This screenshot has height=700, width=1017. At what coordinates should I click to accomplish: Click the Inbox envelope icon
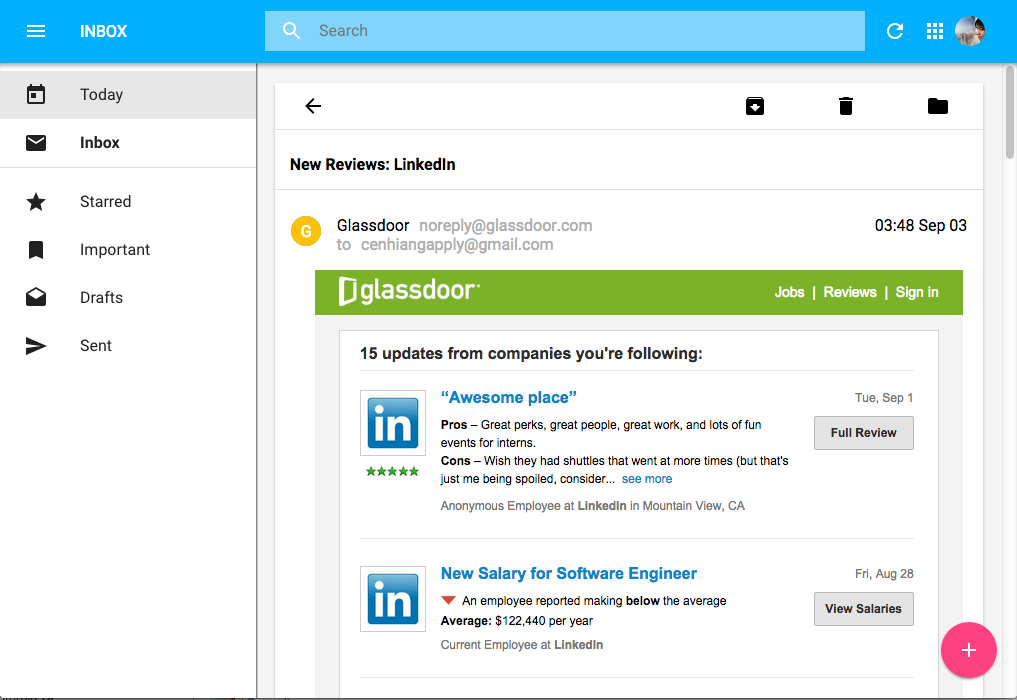coord(36,143)
